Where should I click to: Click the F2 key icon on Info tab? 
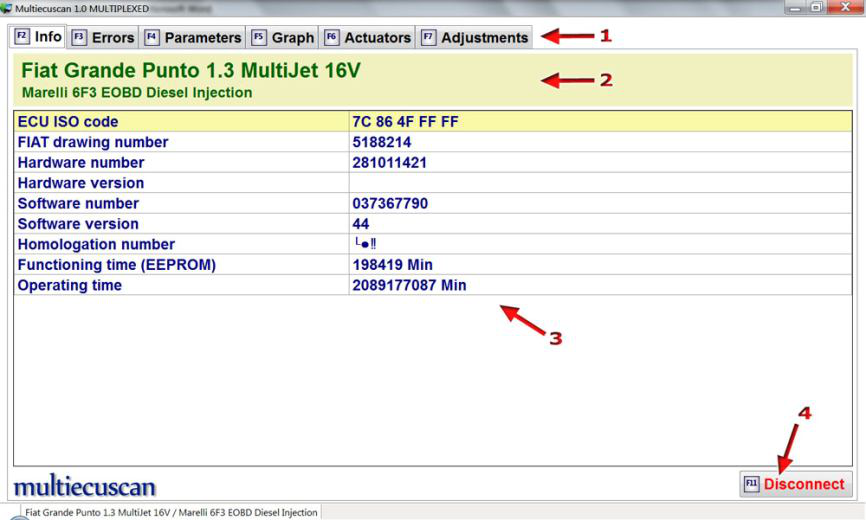(21, 37)
